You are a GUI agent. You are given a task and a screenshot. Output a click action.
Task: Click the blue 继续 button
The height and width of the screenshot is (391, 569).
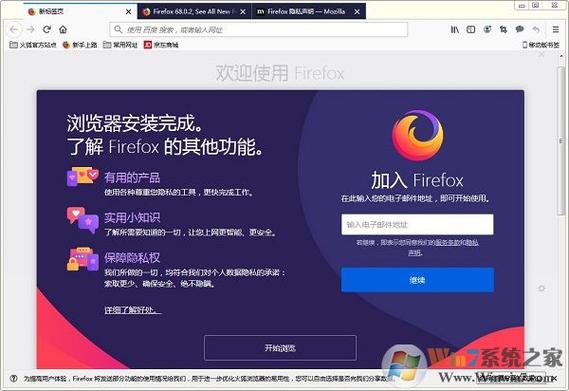pyautogui.click(x=417, y=280)
